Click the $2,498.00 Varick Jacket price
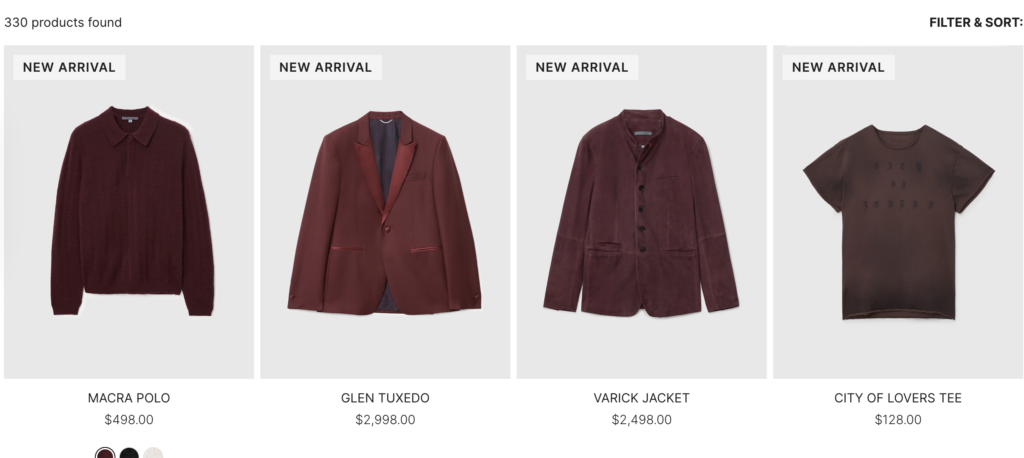Screen dimensions: 1024x458 (x=641, y=420)
